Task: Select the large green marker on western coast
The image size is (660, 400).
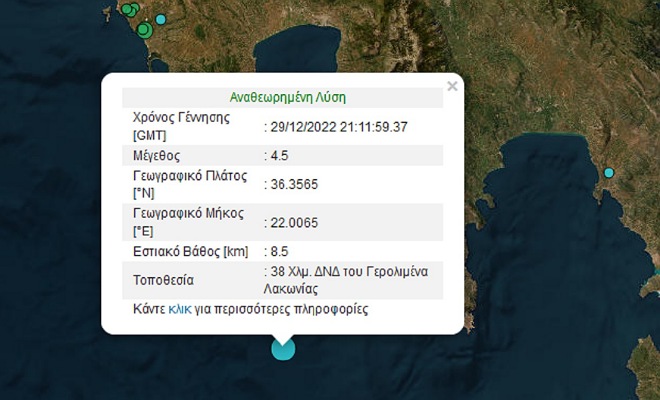Action: click(x=145, y=30)
